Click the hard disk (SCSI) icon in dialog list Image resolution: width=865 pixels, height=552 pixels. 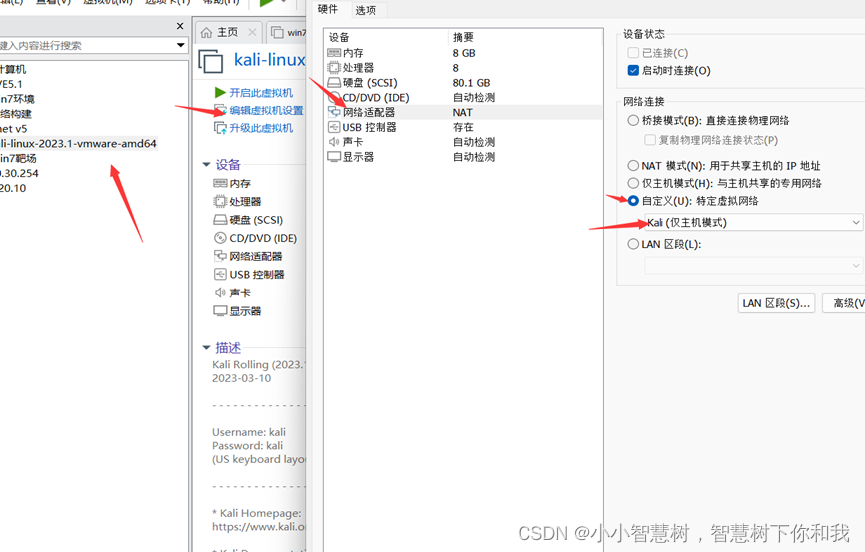[x=334, y=83]
